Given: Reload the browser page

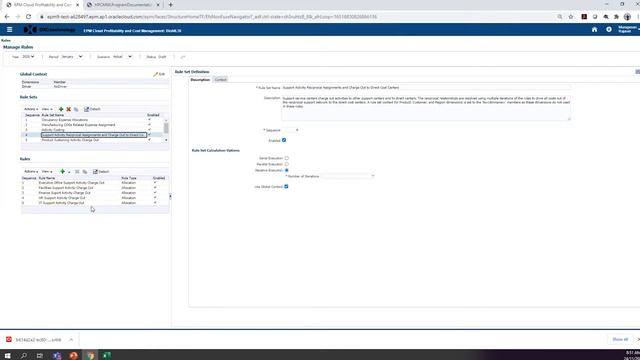Looking at the screenshot, I should [28, 17].
